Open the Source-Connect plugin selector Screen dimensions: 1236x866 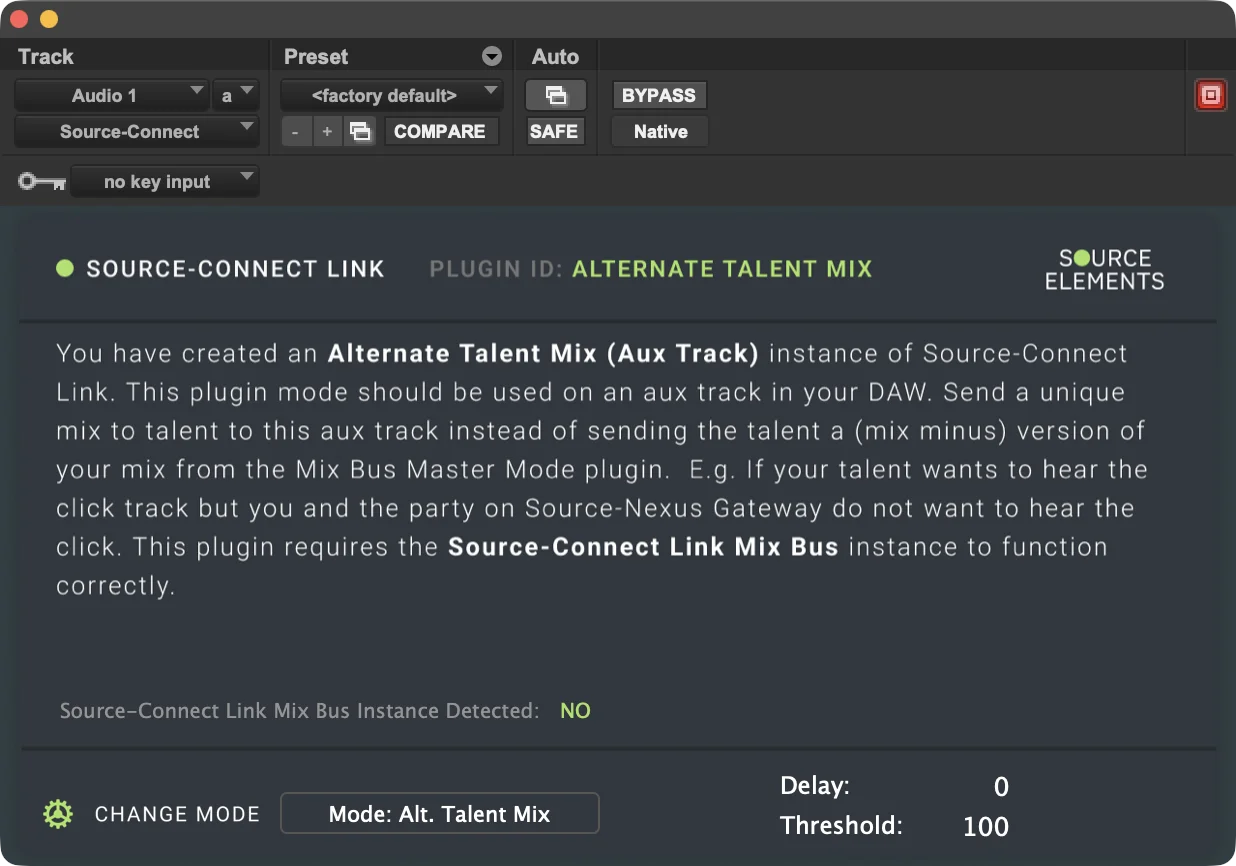pos(137,132)
